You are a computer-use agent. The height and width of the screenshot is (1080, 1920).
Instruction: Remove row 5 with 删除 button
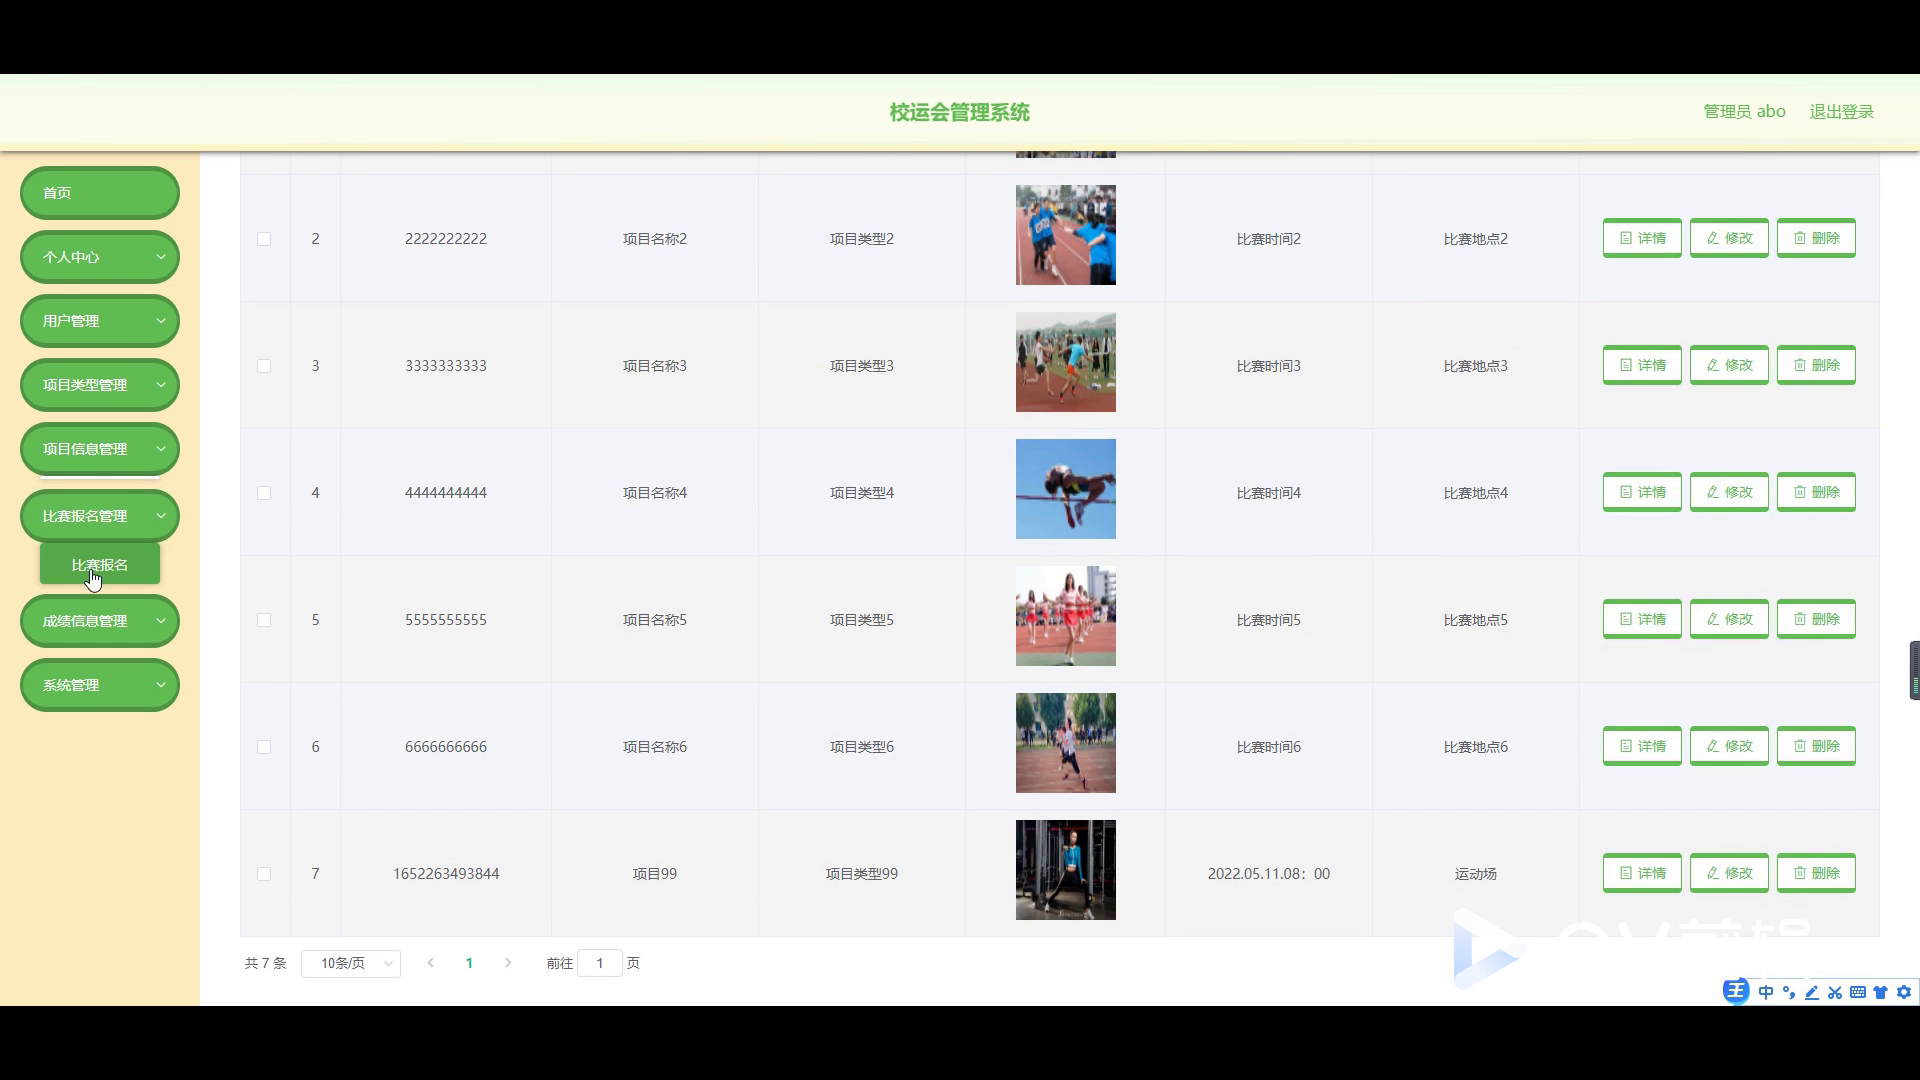pos(1816,619)
